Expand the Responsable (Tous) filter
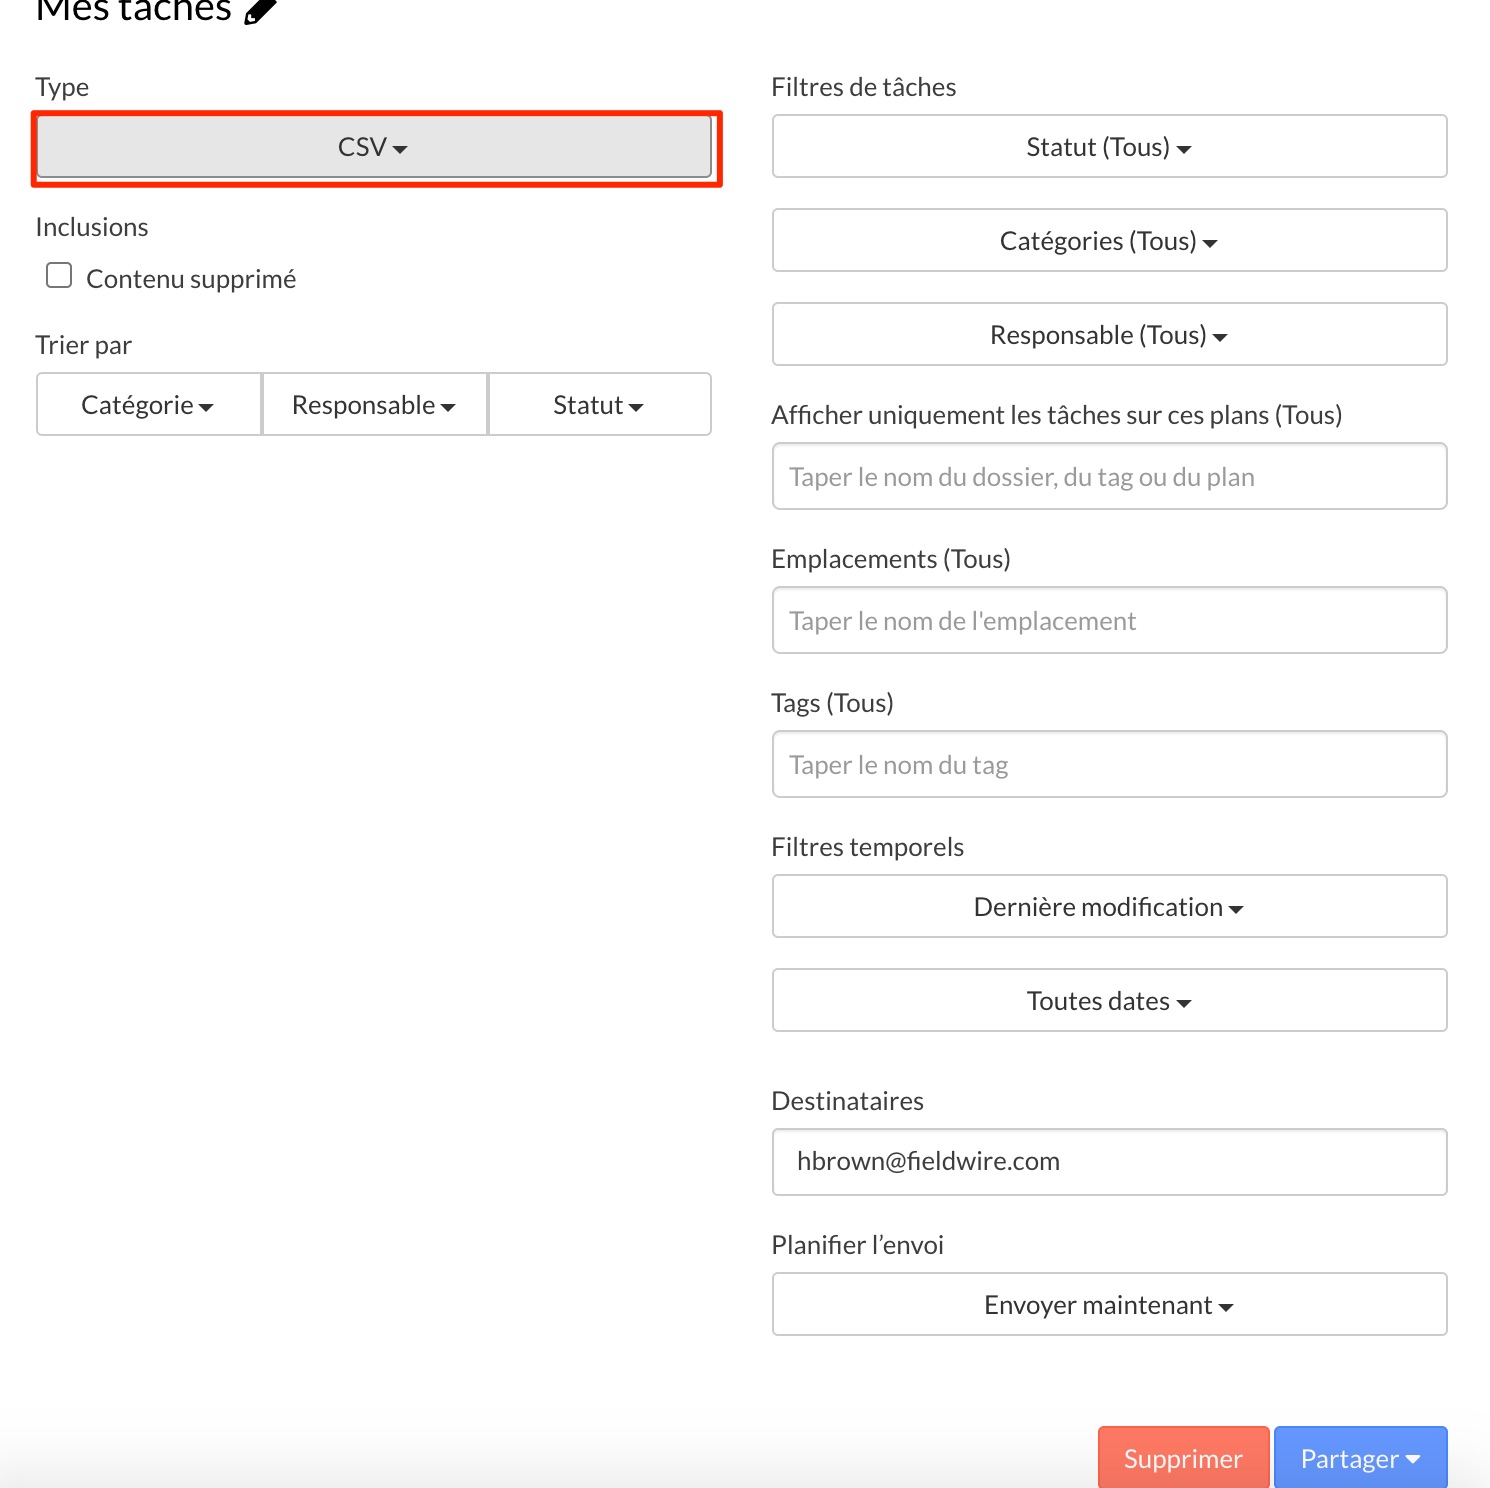 [1108, 335]
